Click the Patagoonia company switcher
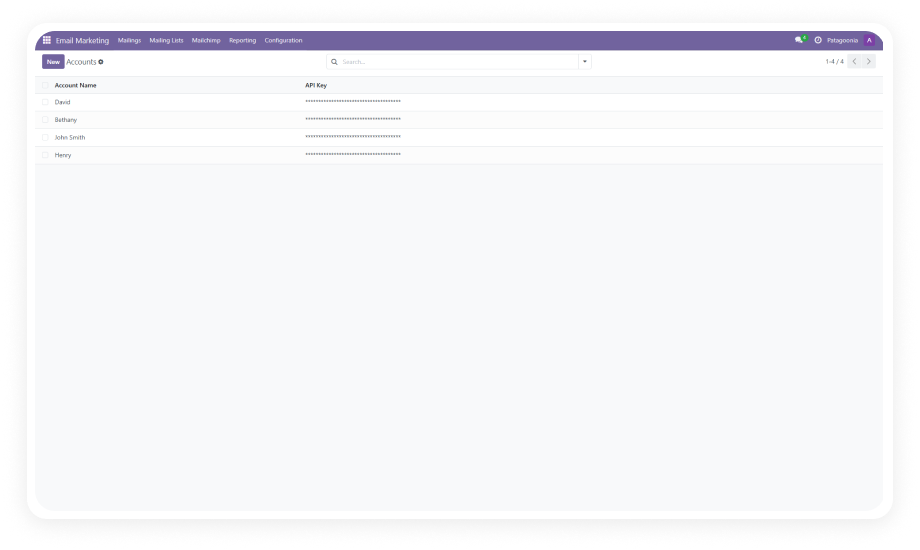Viewport: 920px width, 550px height. (842, 41)
